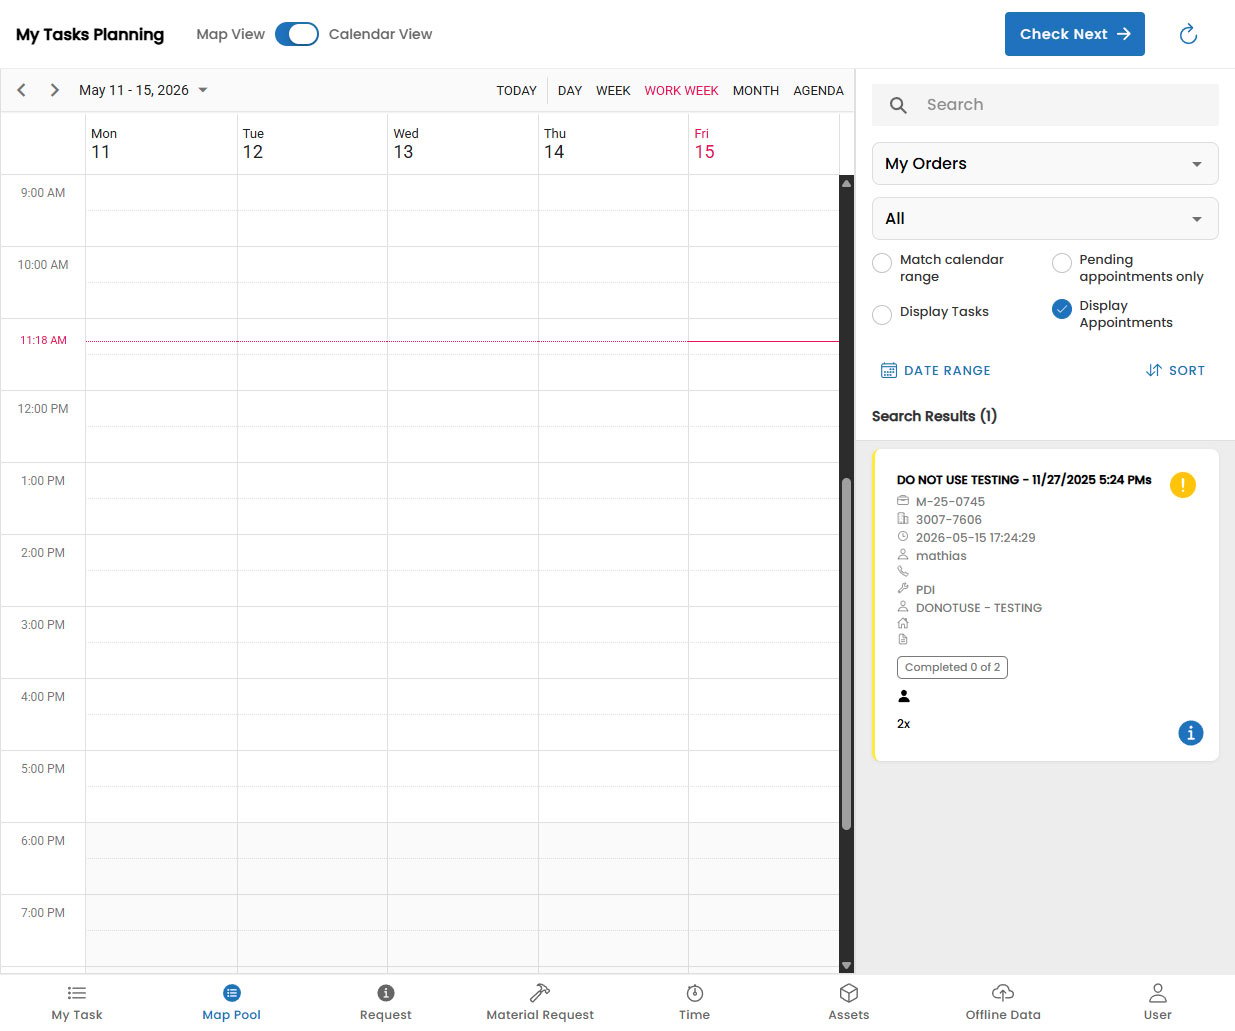The image size is (1235, 1031).
Task: Click the calendar scrollbar up arrow
Action: click(x=846, y=183)
